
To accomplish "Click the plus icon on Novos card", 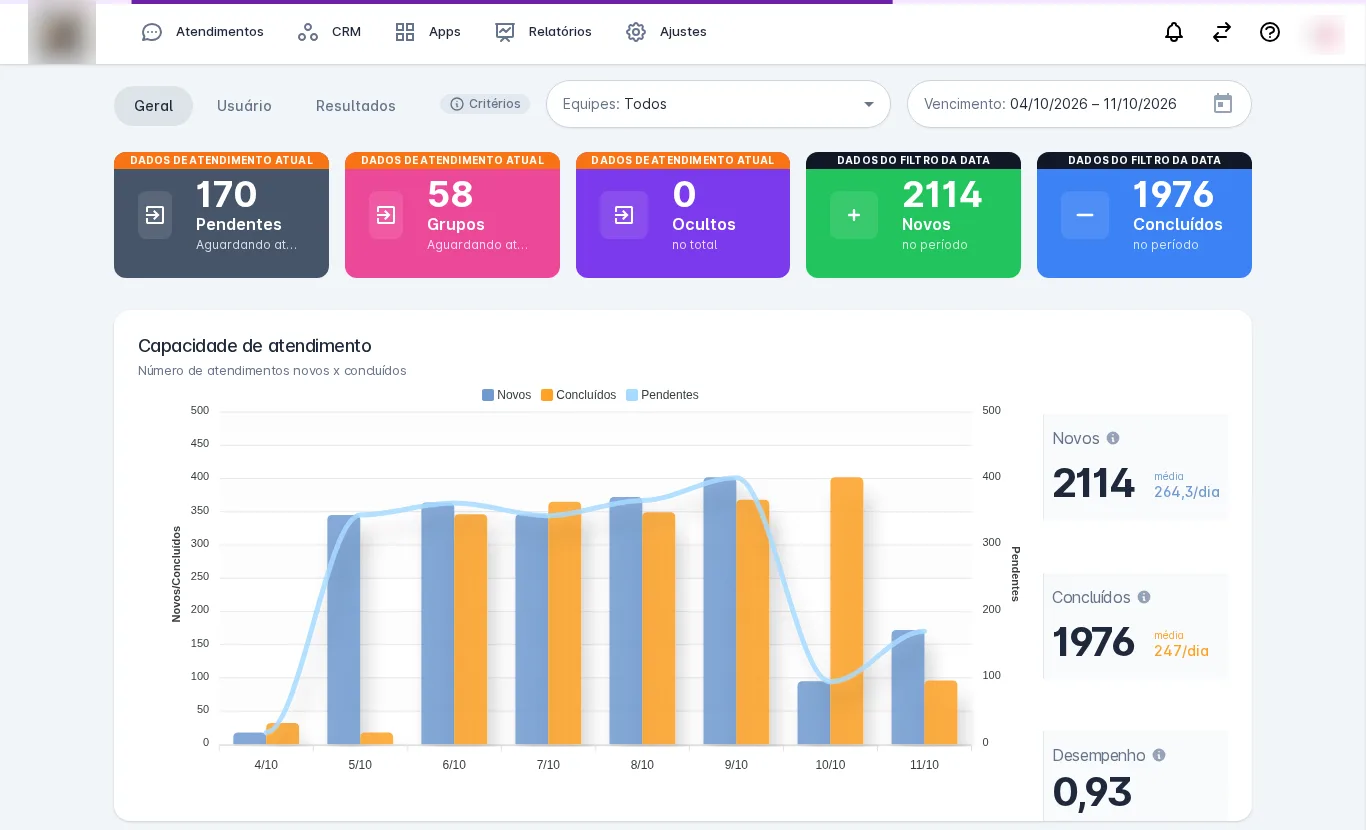I will point(854,215).
